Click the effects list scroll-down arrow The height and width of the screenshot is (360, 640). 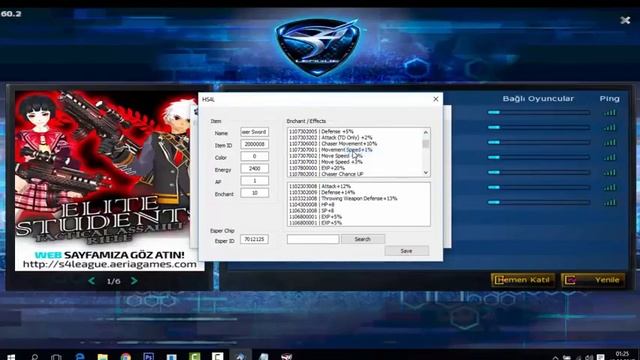(426, 173)
